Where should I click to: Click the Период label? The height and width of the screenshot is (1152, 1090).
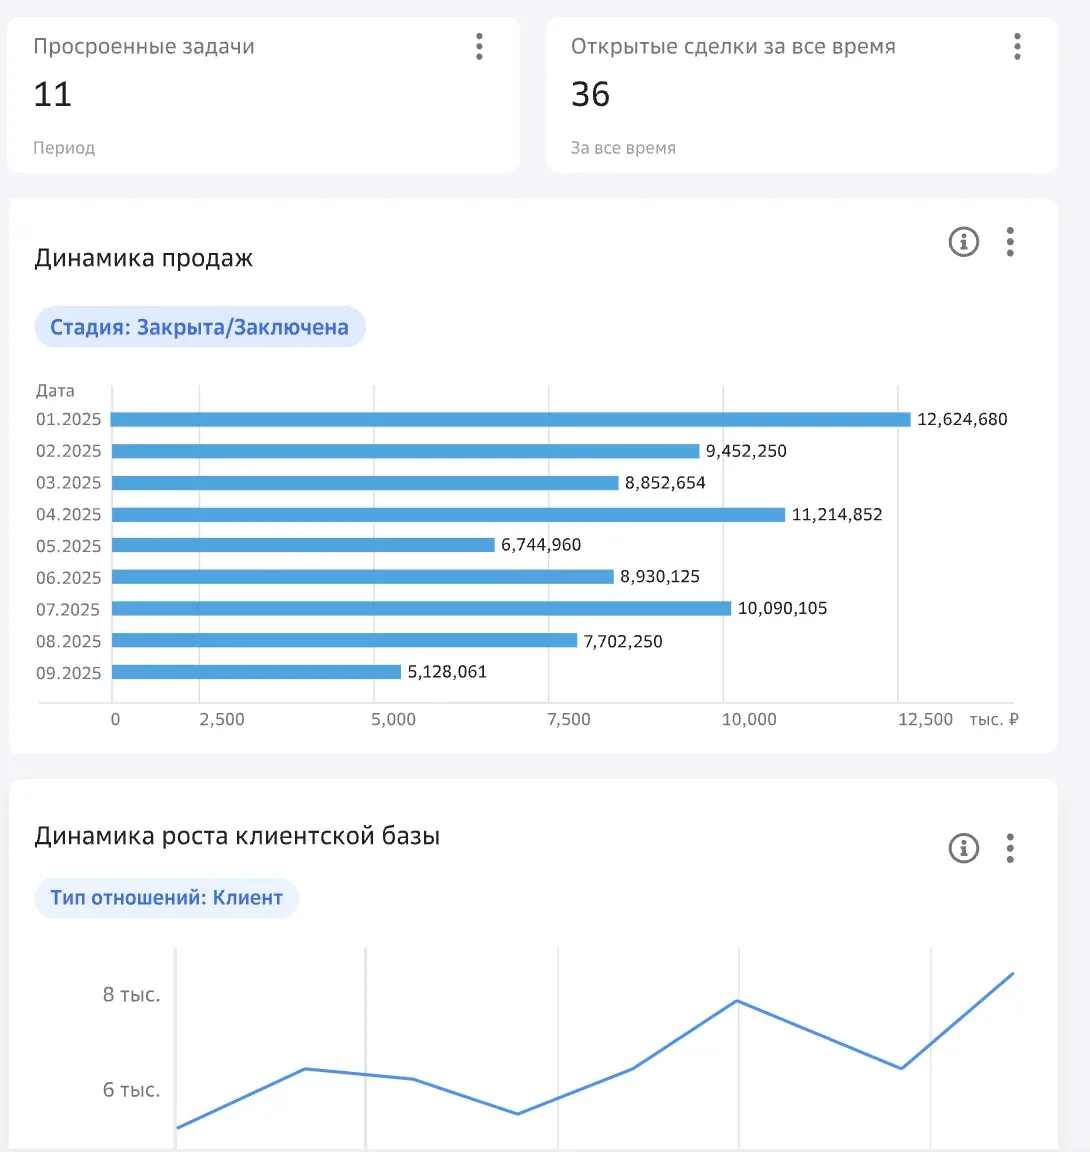(x=64, y=148)
